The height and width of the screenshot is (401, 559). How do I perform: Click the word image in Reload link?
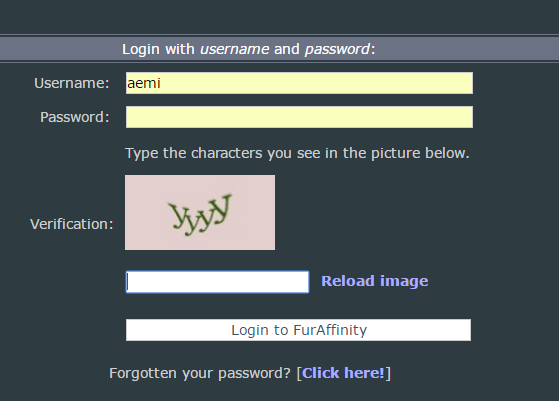(x=404, y=282)
